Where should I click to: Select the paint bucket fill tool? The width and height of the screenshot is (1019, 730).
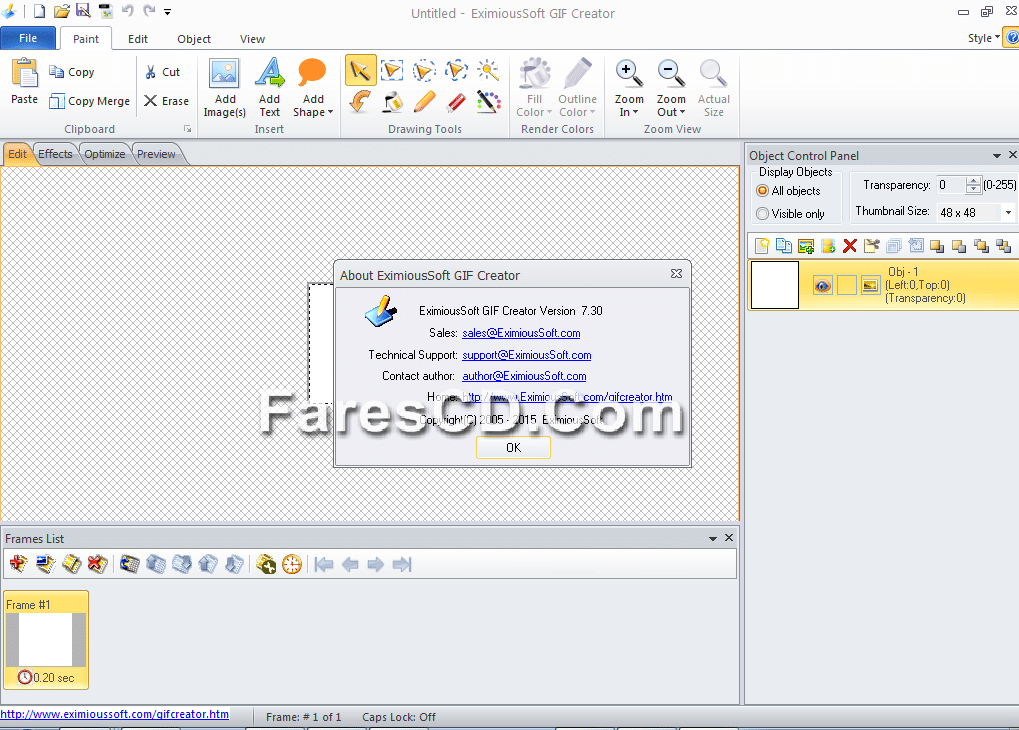(392, 102)
